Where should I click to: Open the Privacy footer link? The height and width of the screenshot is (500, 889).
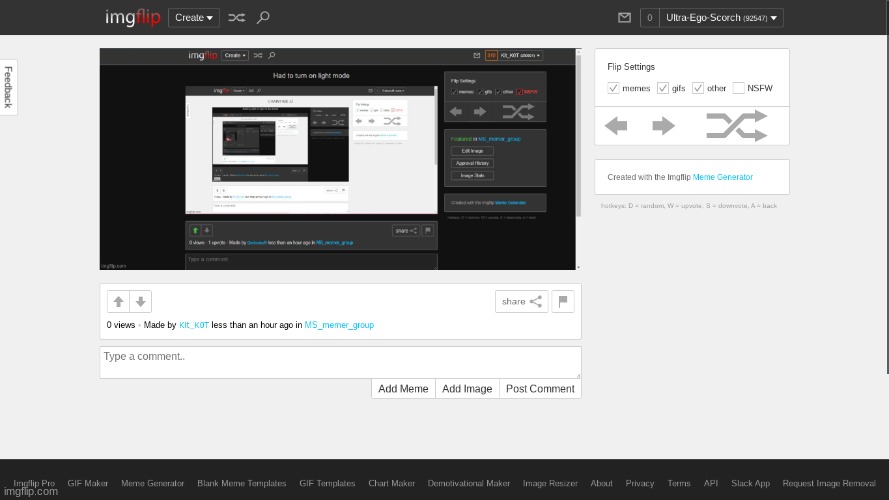pos(640,483)
